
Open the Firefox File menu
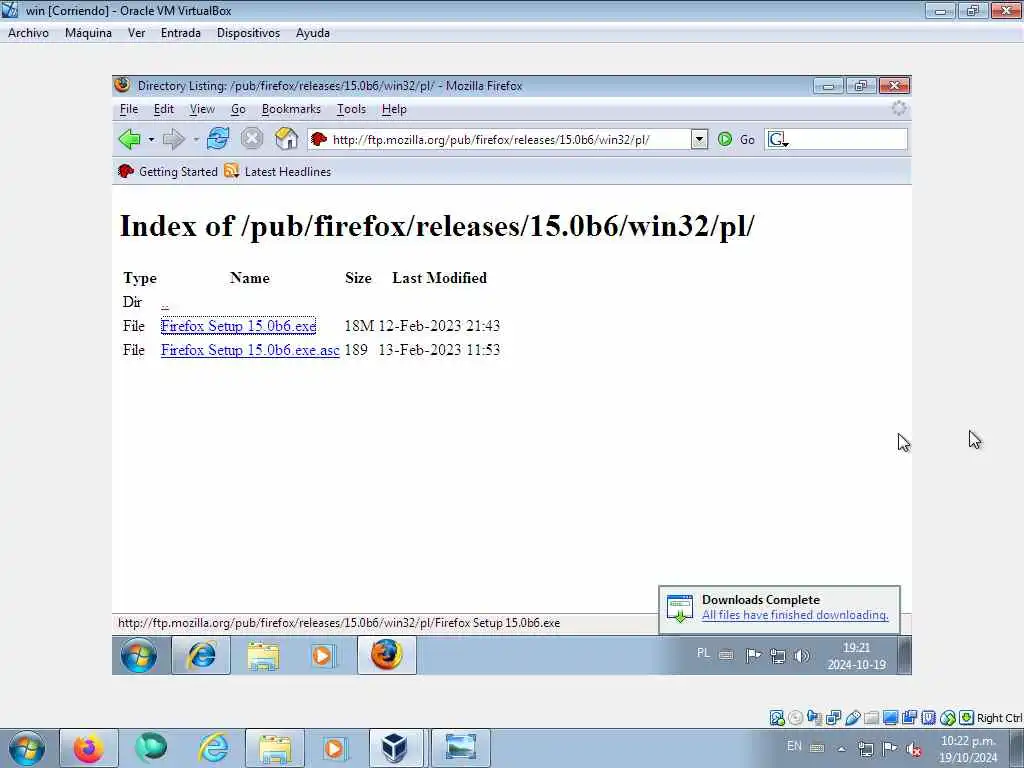[129, 109]
